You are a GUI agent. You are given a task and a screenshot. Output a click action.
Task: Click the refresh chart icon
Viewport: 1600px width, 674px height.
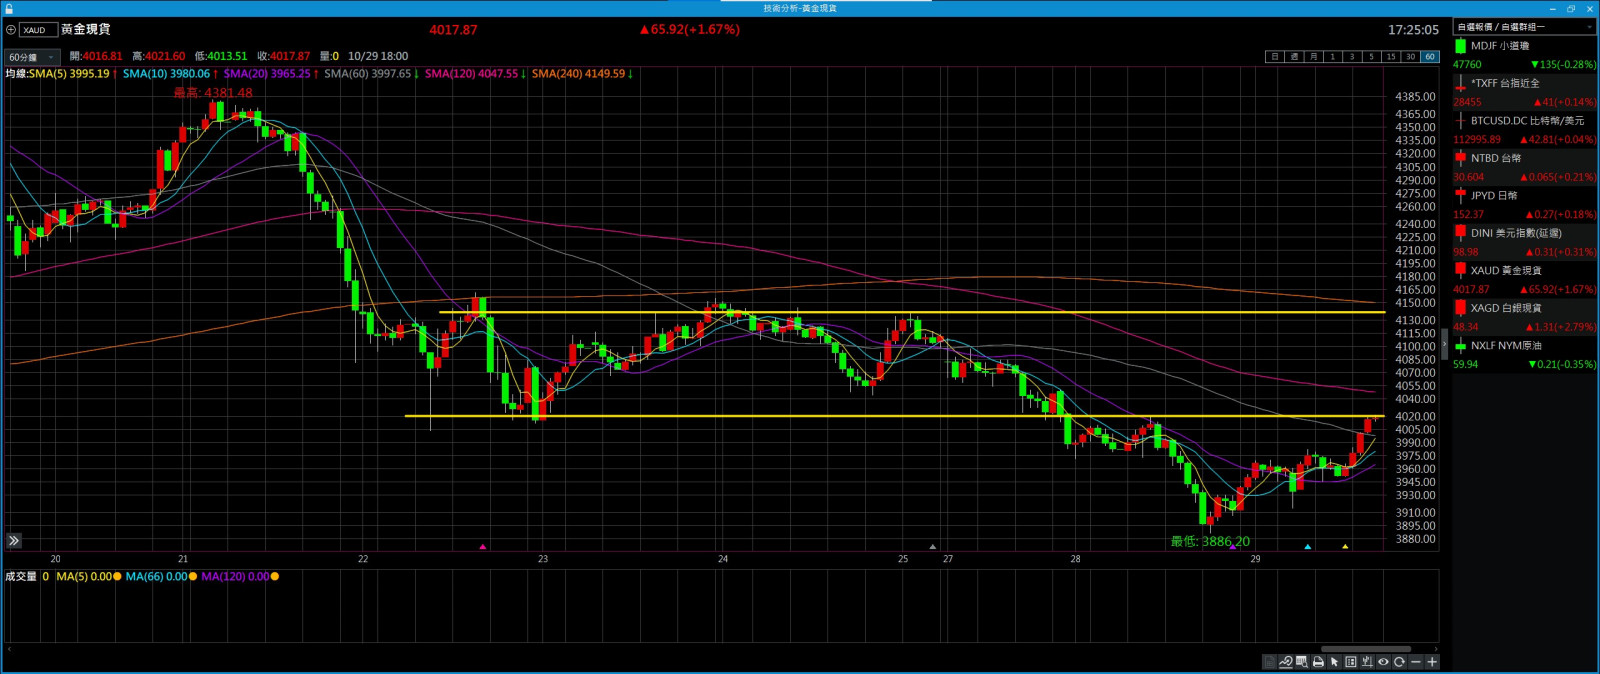pos(1399,662)
